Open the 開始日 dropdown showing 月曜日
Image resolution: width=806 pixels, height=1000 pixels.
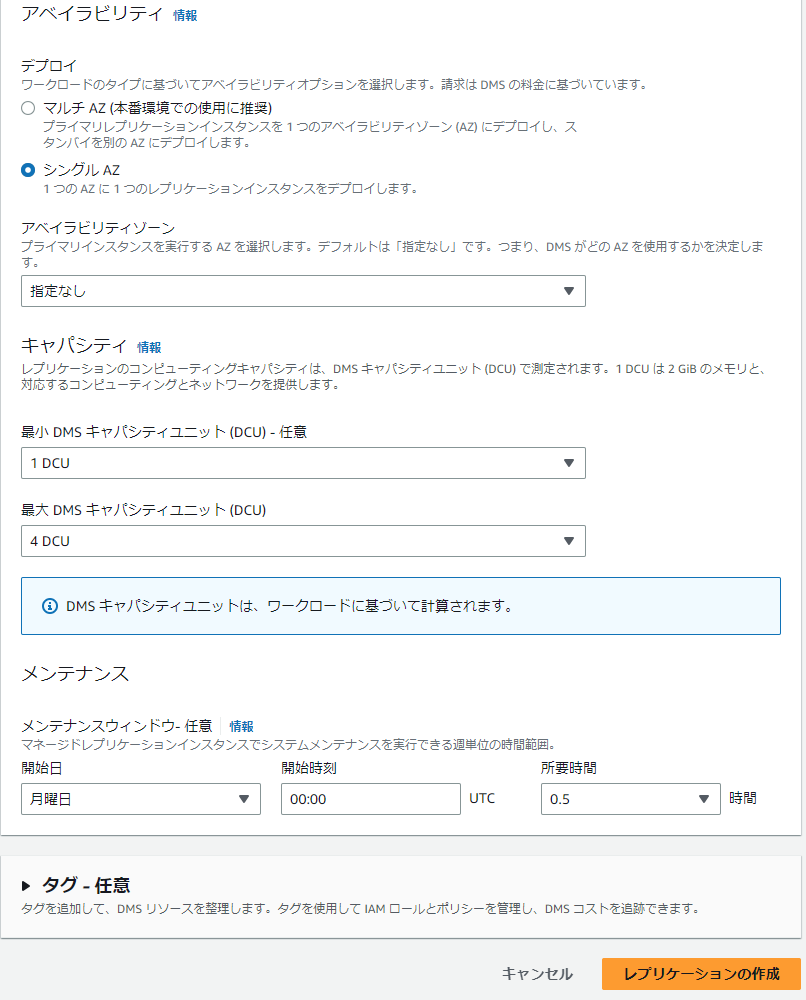pos(141,799)
